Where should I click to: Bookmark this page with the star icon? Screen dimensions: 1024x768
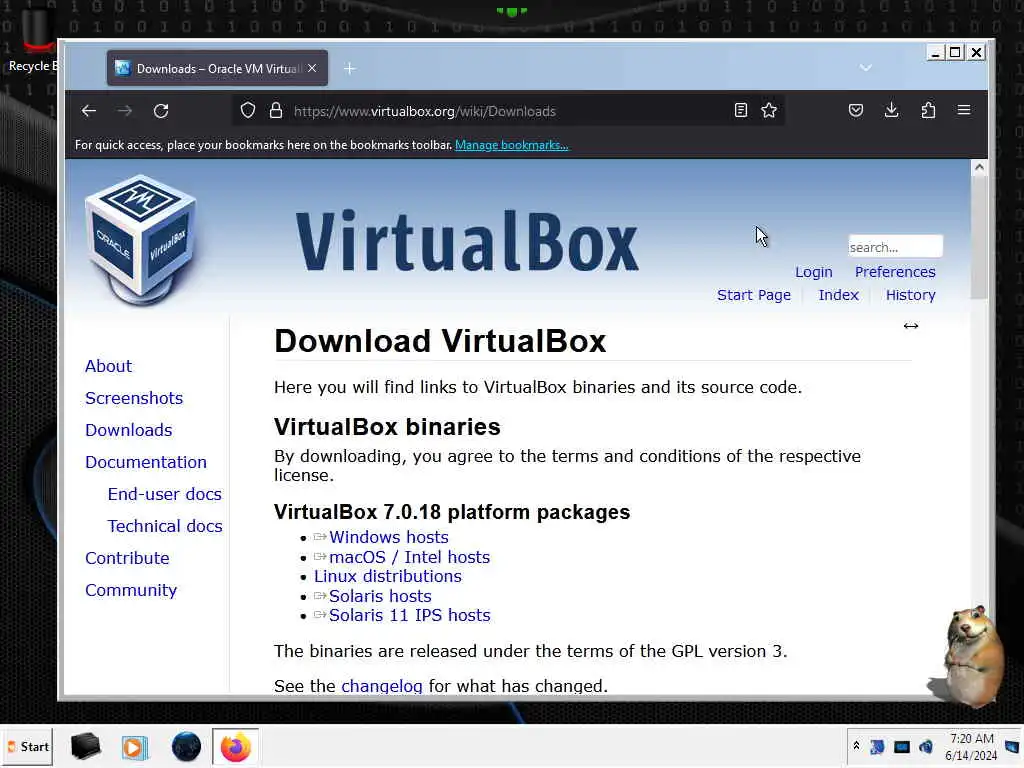pyautogui.click(x=769, y=110)
